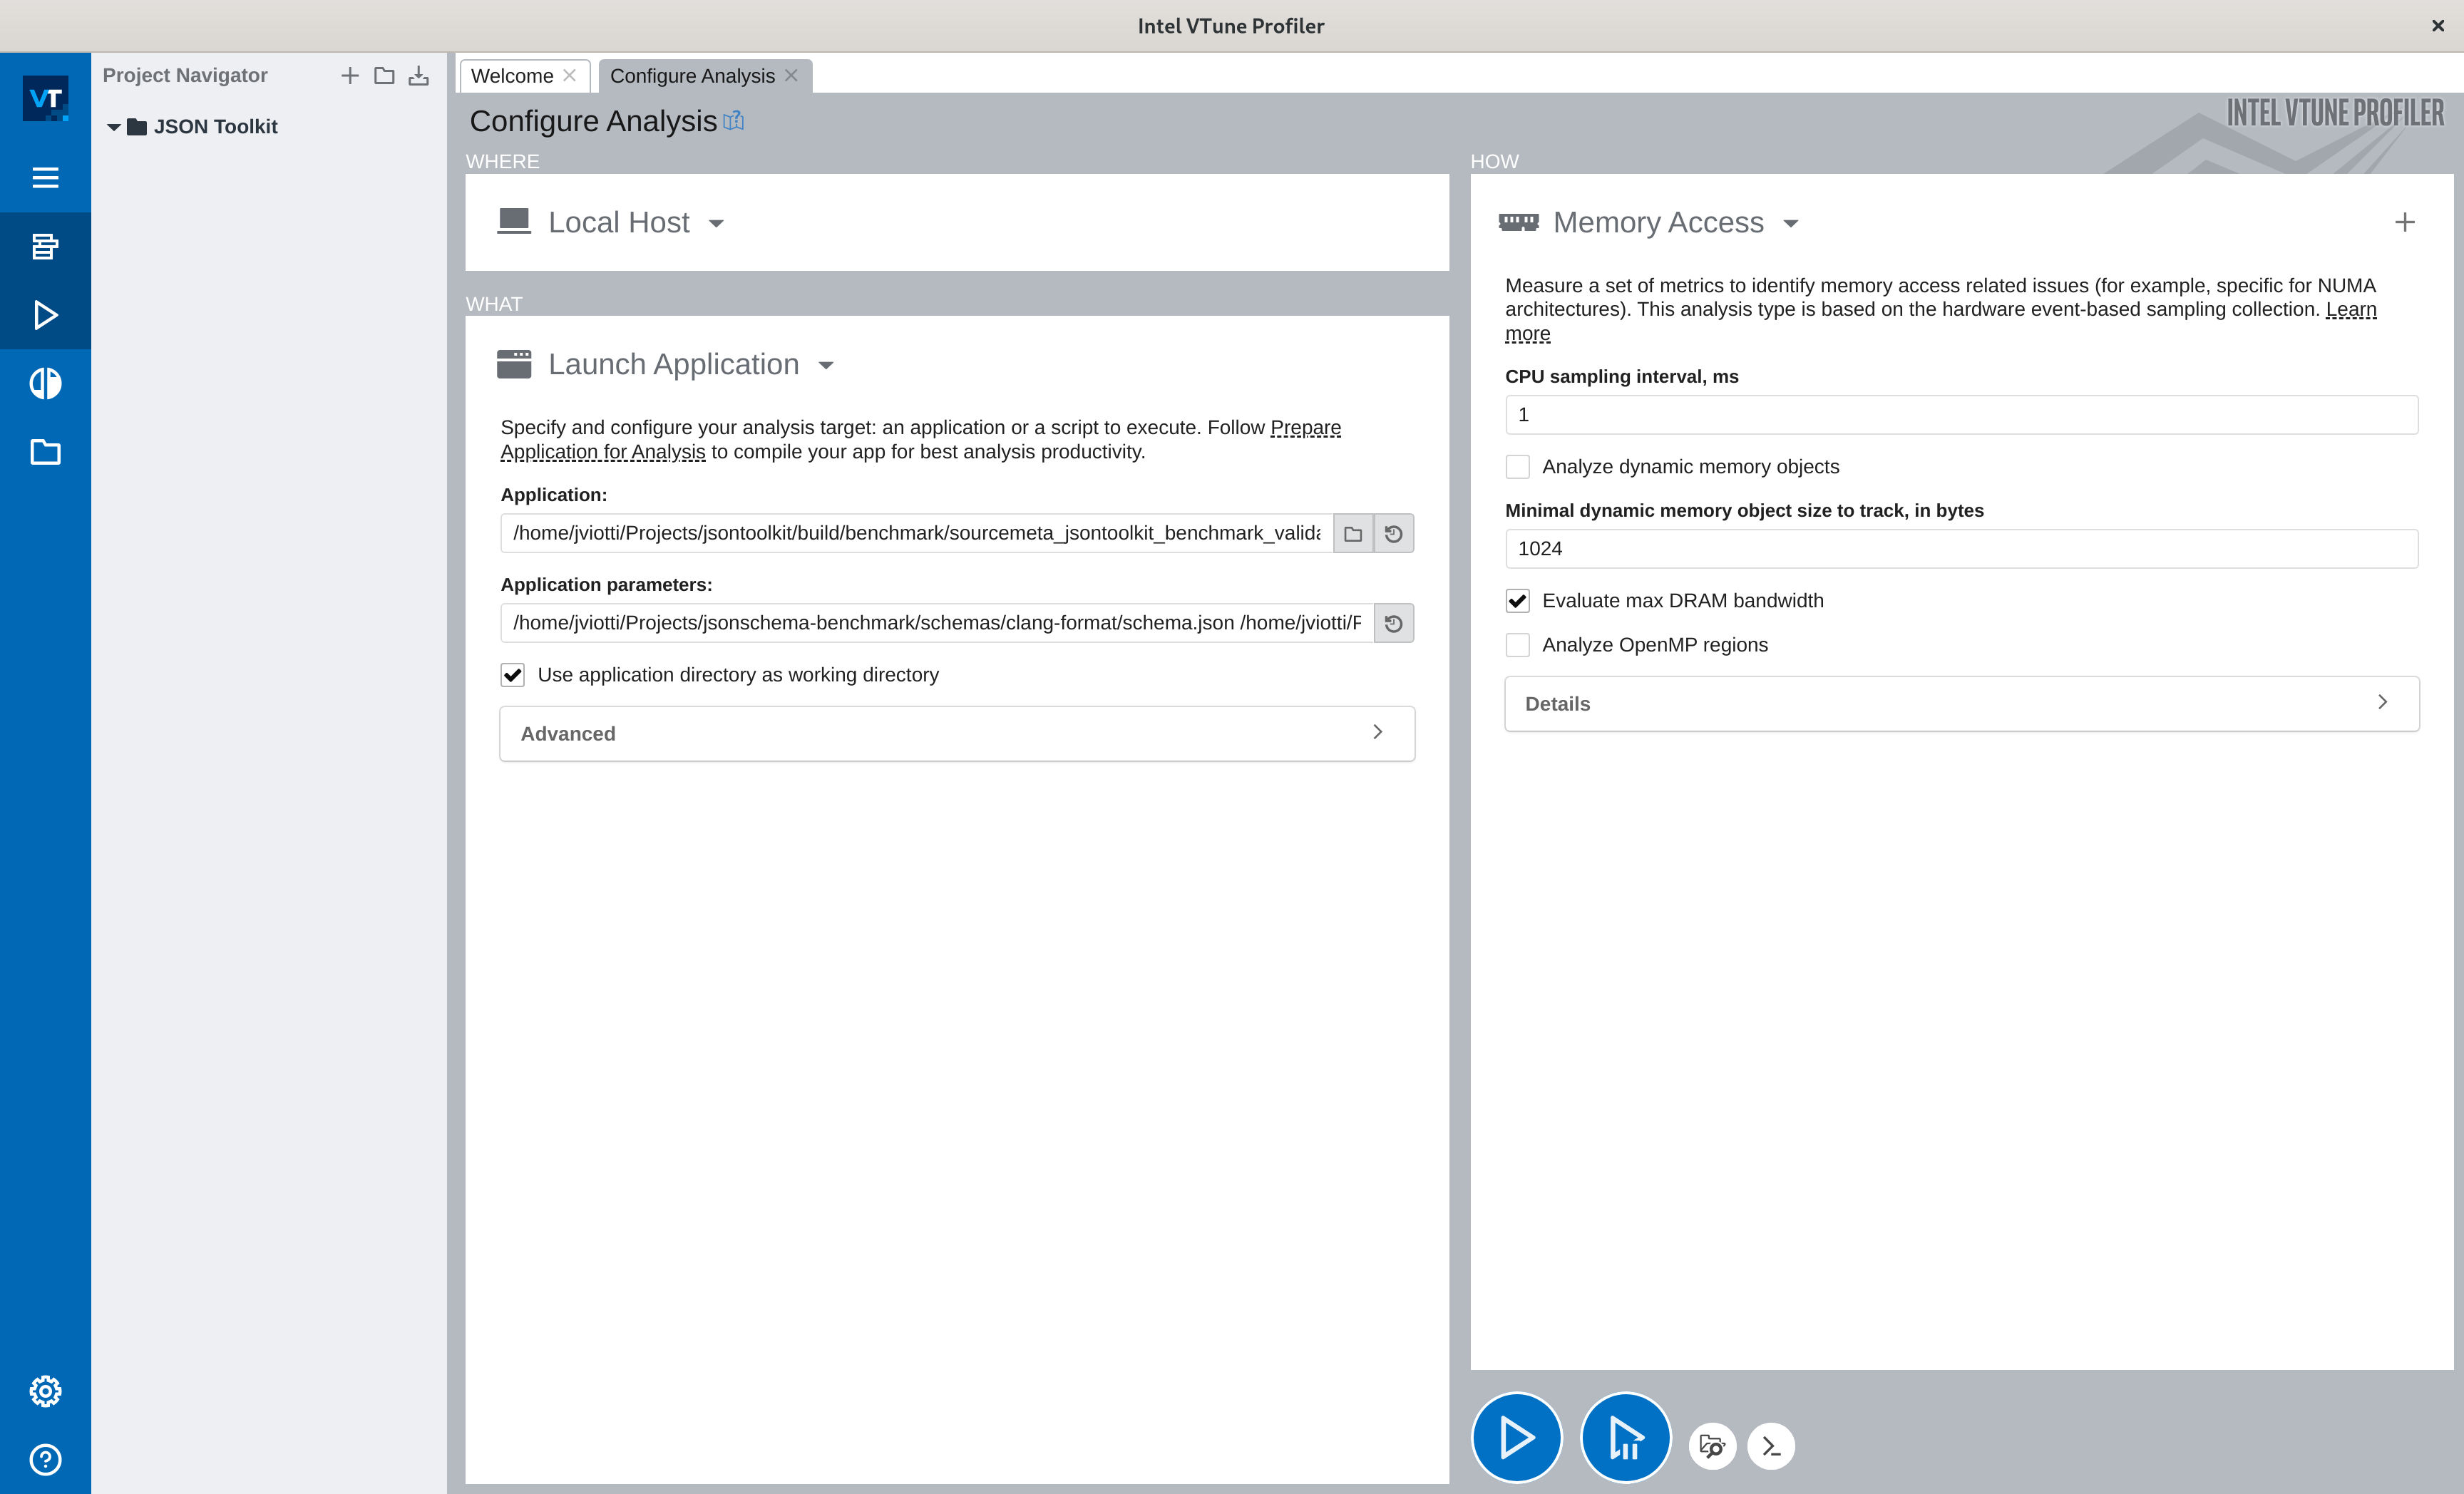Open project via Project Navigator folder icon
2464x1494 pixels.
(384, 76)
